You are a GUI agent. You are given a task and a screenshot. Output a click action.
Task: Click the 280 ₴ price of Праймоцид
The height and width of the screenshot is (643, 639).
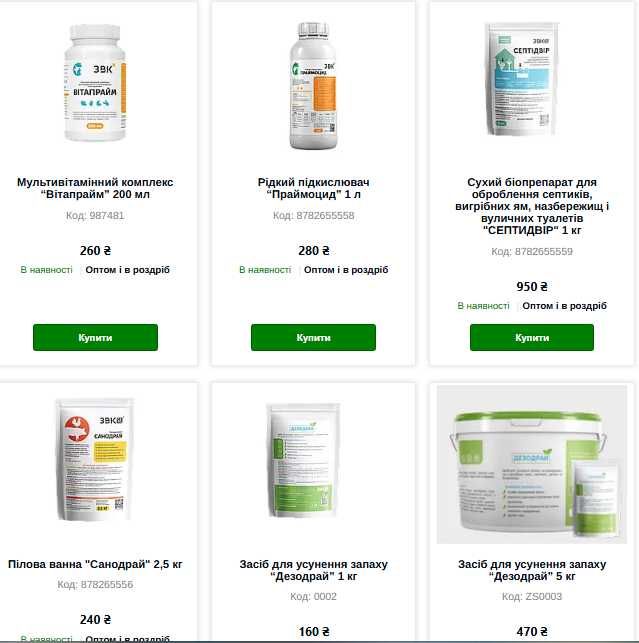pos(314,251)
